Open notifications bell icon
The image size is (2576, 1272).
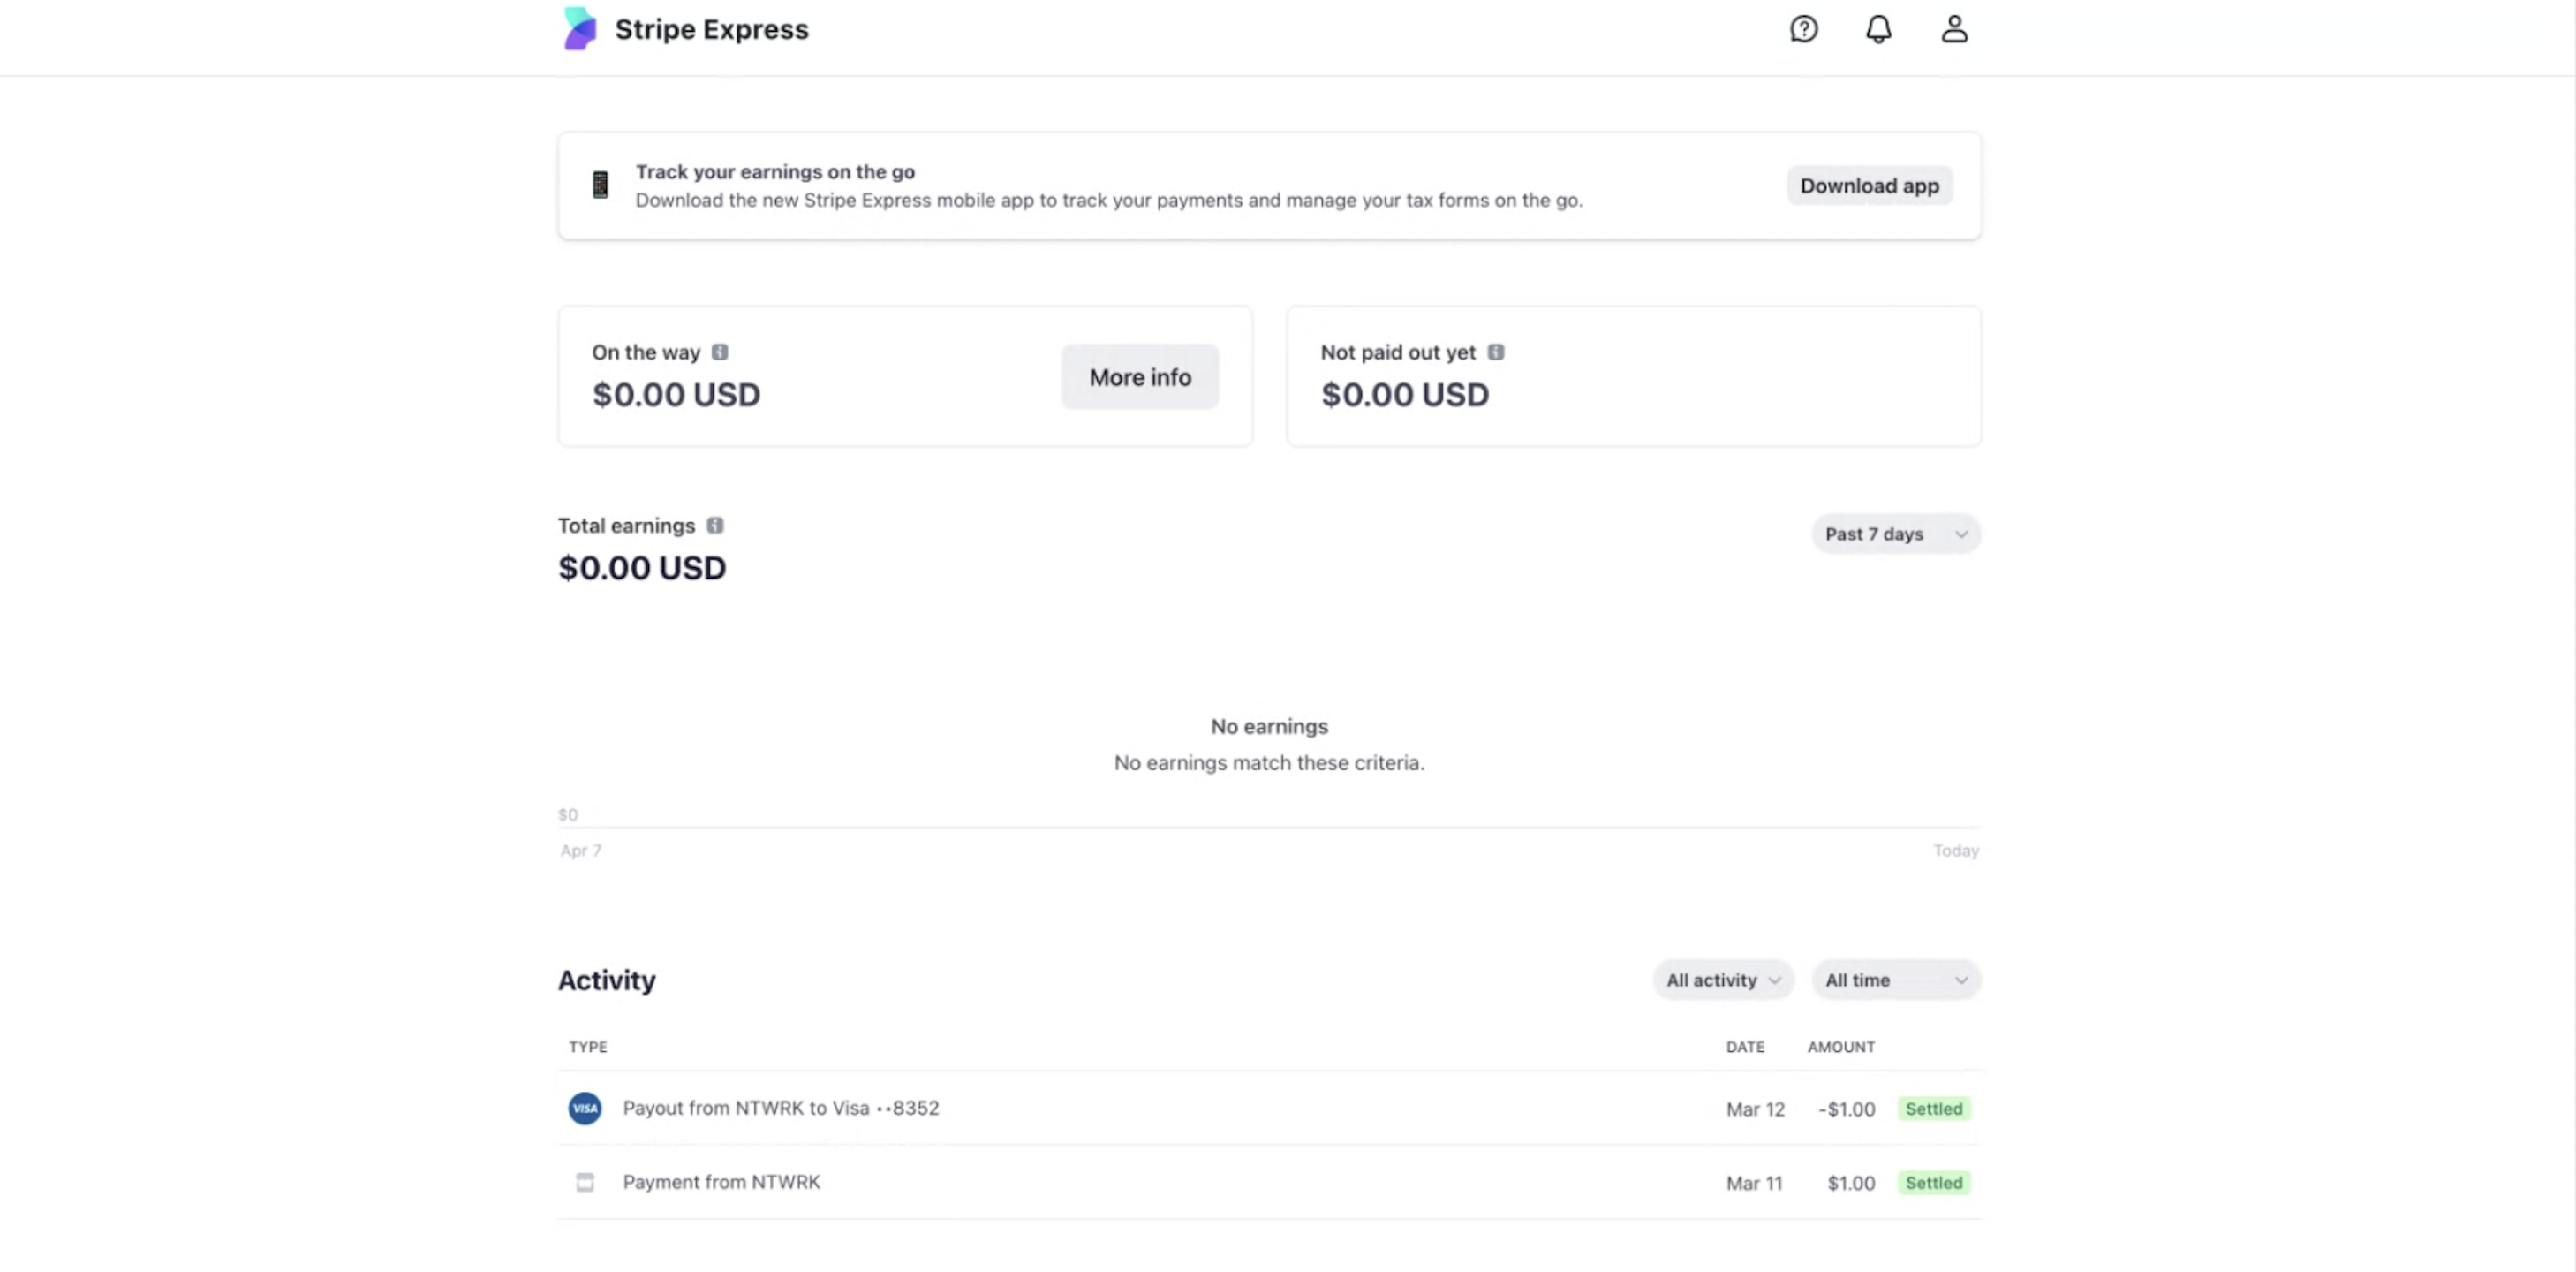coord(1878,29)
